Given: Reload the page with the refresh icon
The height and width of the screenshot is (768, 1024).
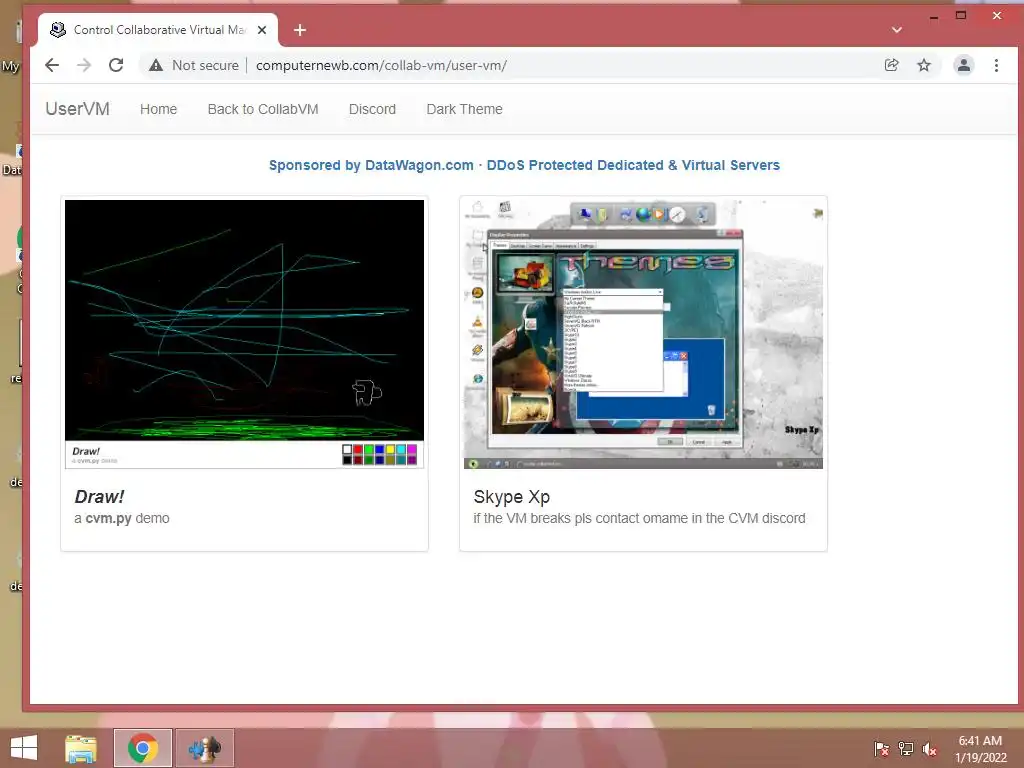Looking at the screenshot, I should point(116,65).
